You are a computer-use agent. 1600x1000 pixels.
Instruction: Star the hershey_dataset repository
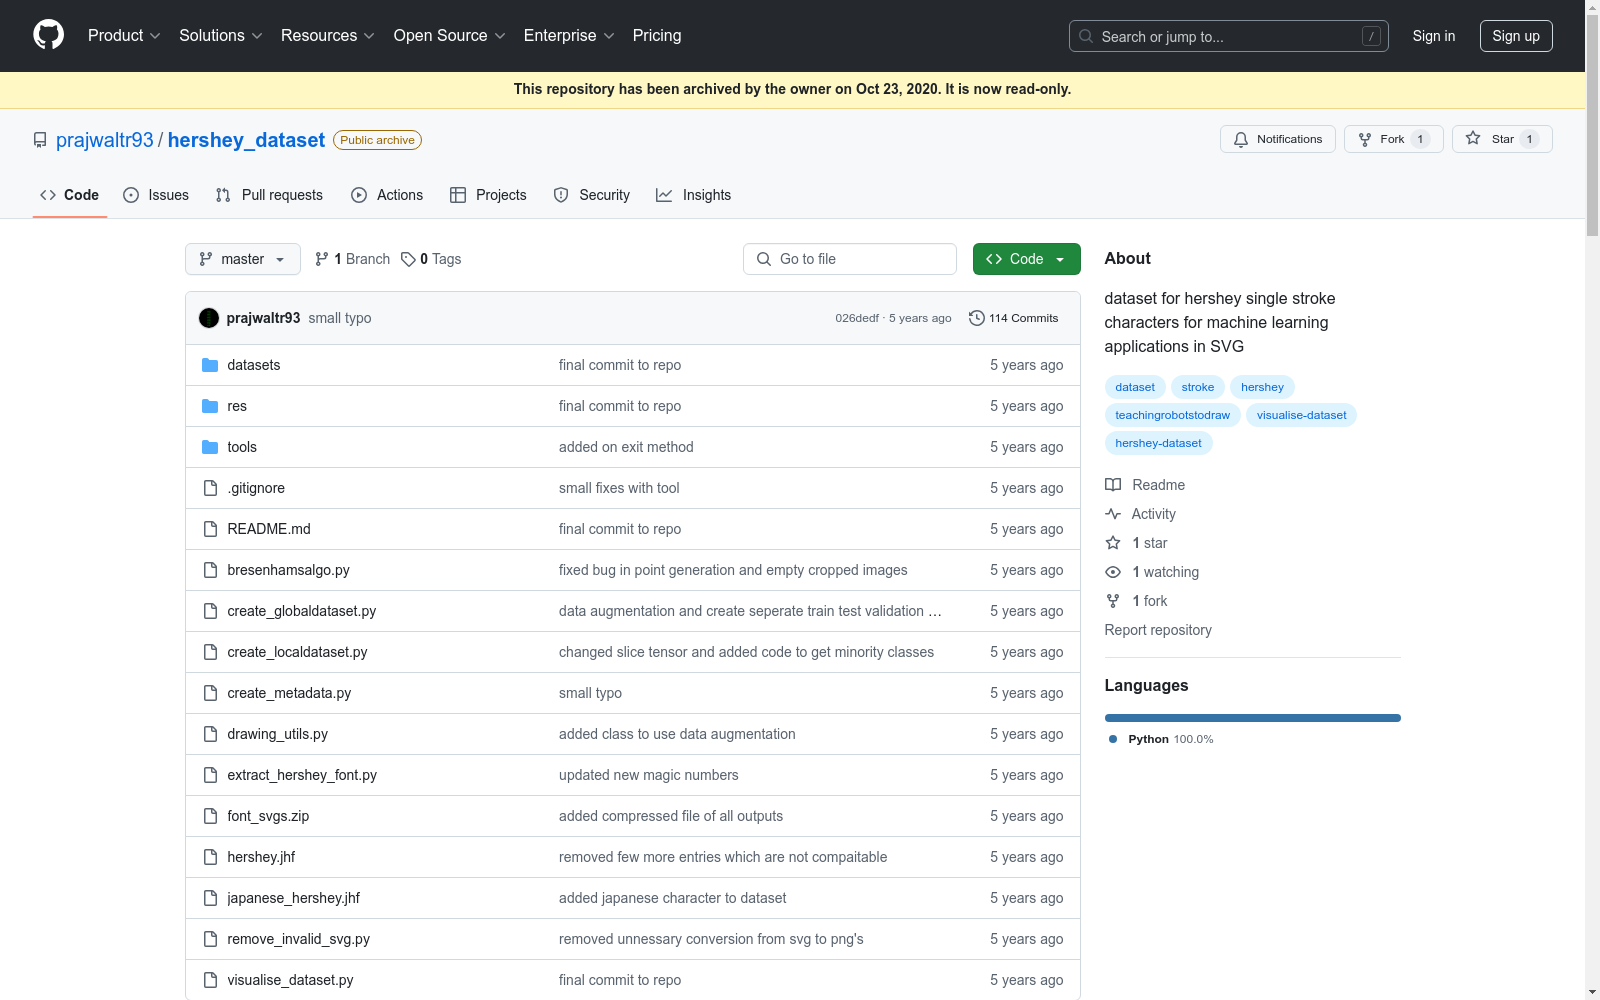pyautogui.click(x=1502, y=139)
